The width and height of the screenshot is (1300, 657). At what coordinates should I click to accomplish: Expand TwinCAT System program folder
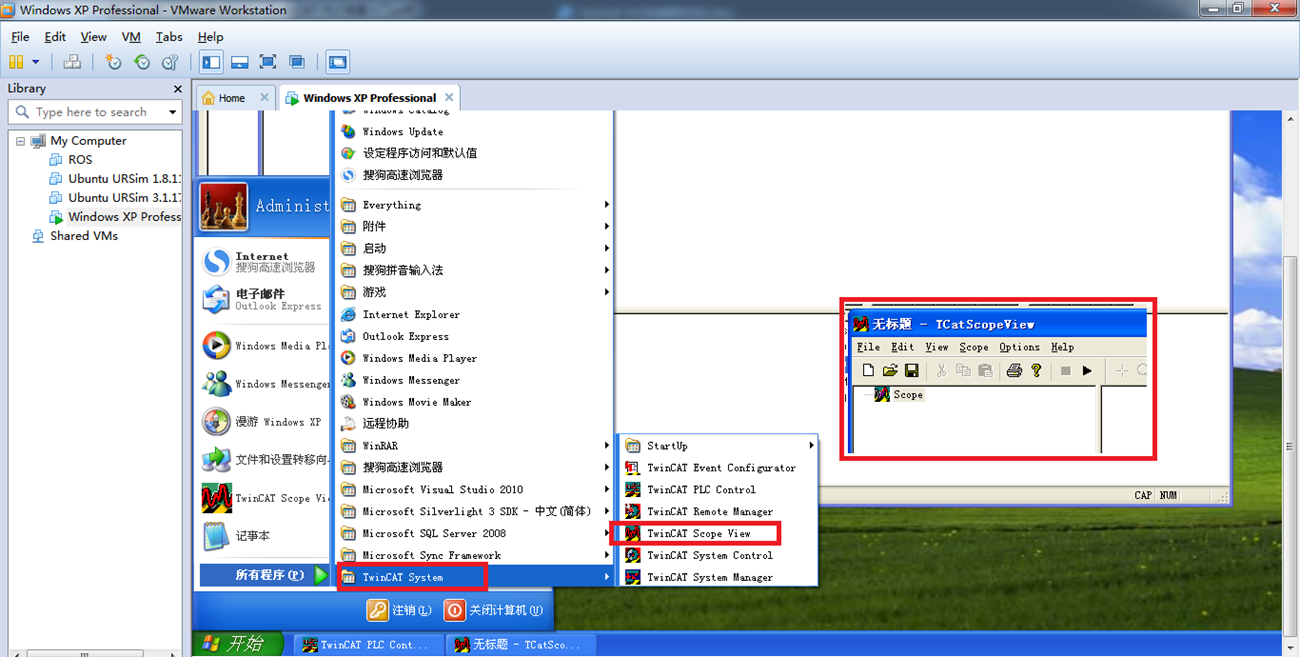point(474,578)
